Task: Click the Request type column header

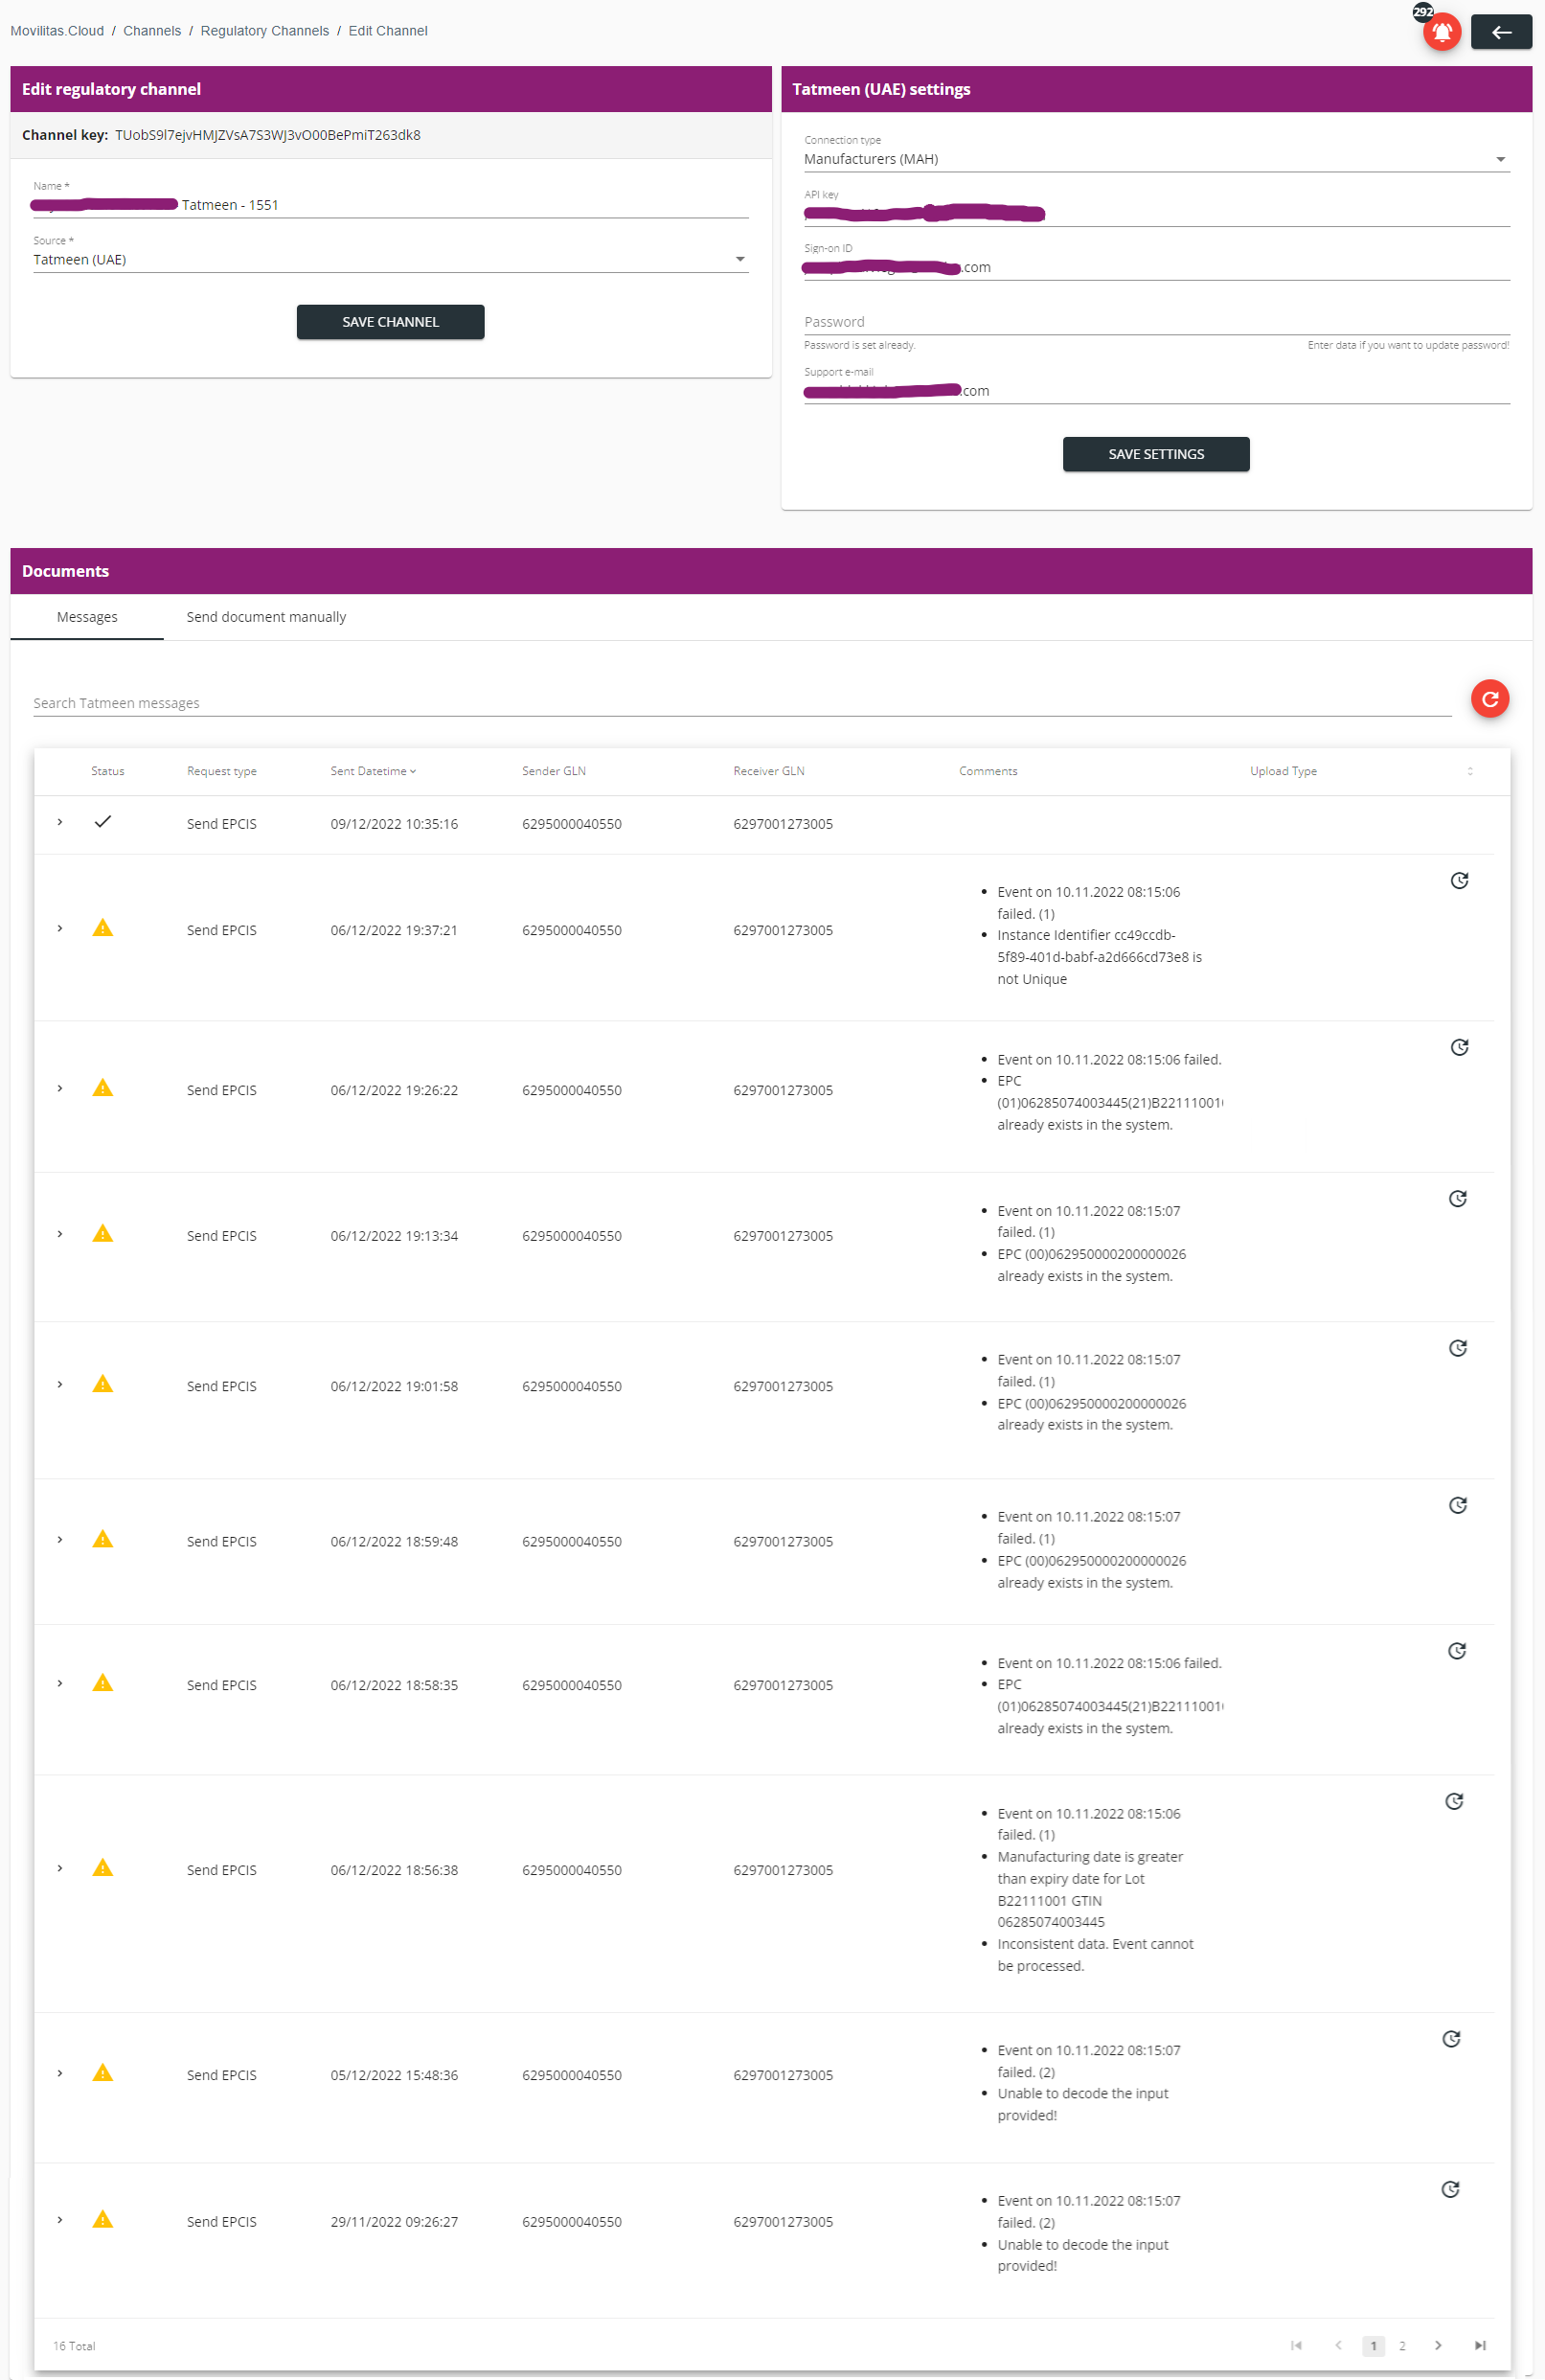Action: [221, 771]
